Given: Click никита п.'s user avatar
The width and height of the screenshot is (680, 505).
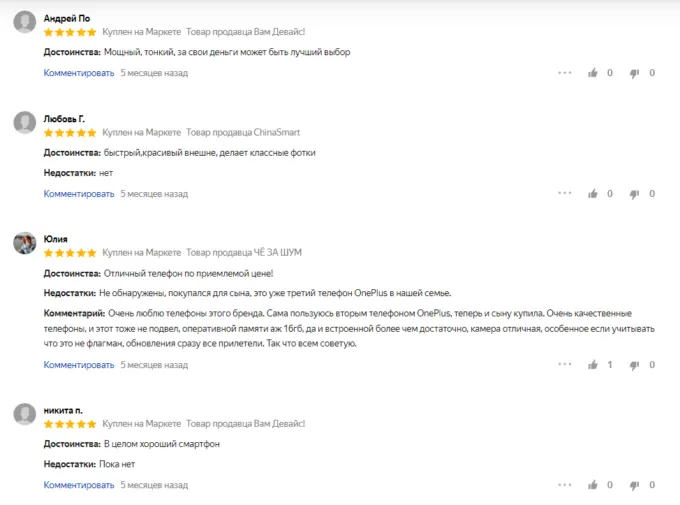Looking at the screenshot, I should tap(25, 415).
